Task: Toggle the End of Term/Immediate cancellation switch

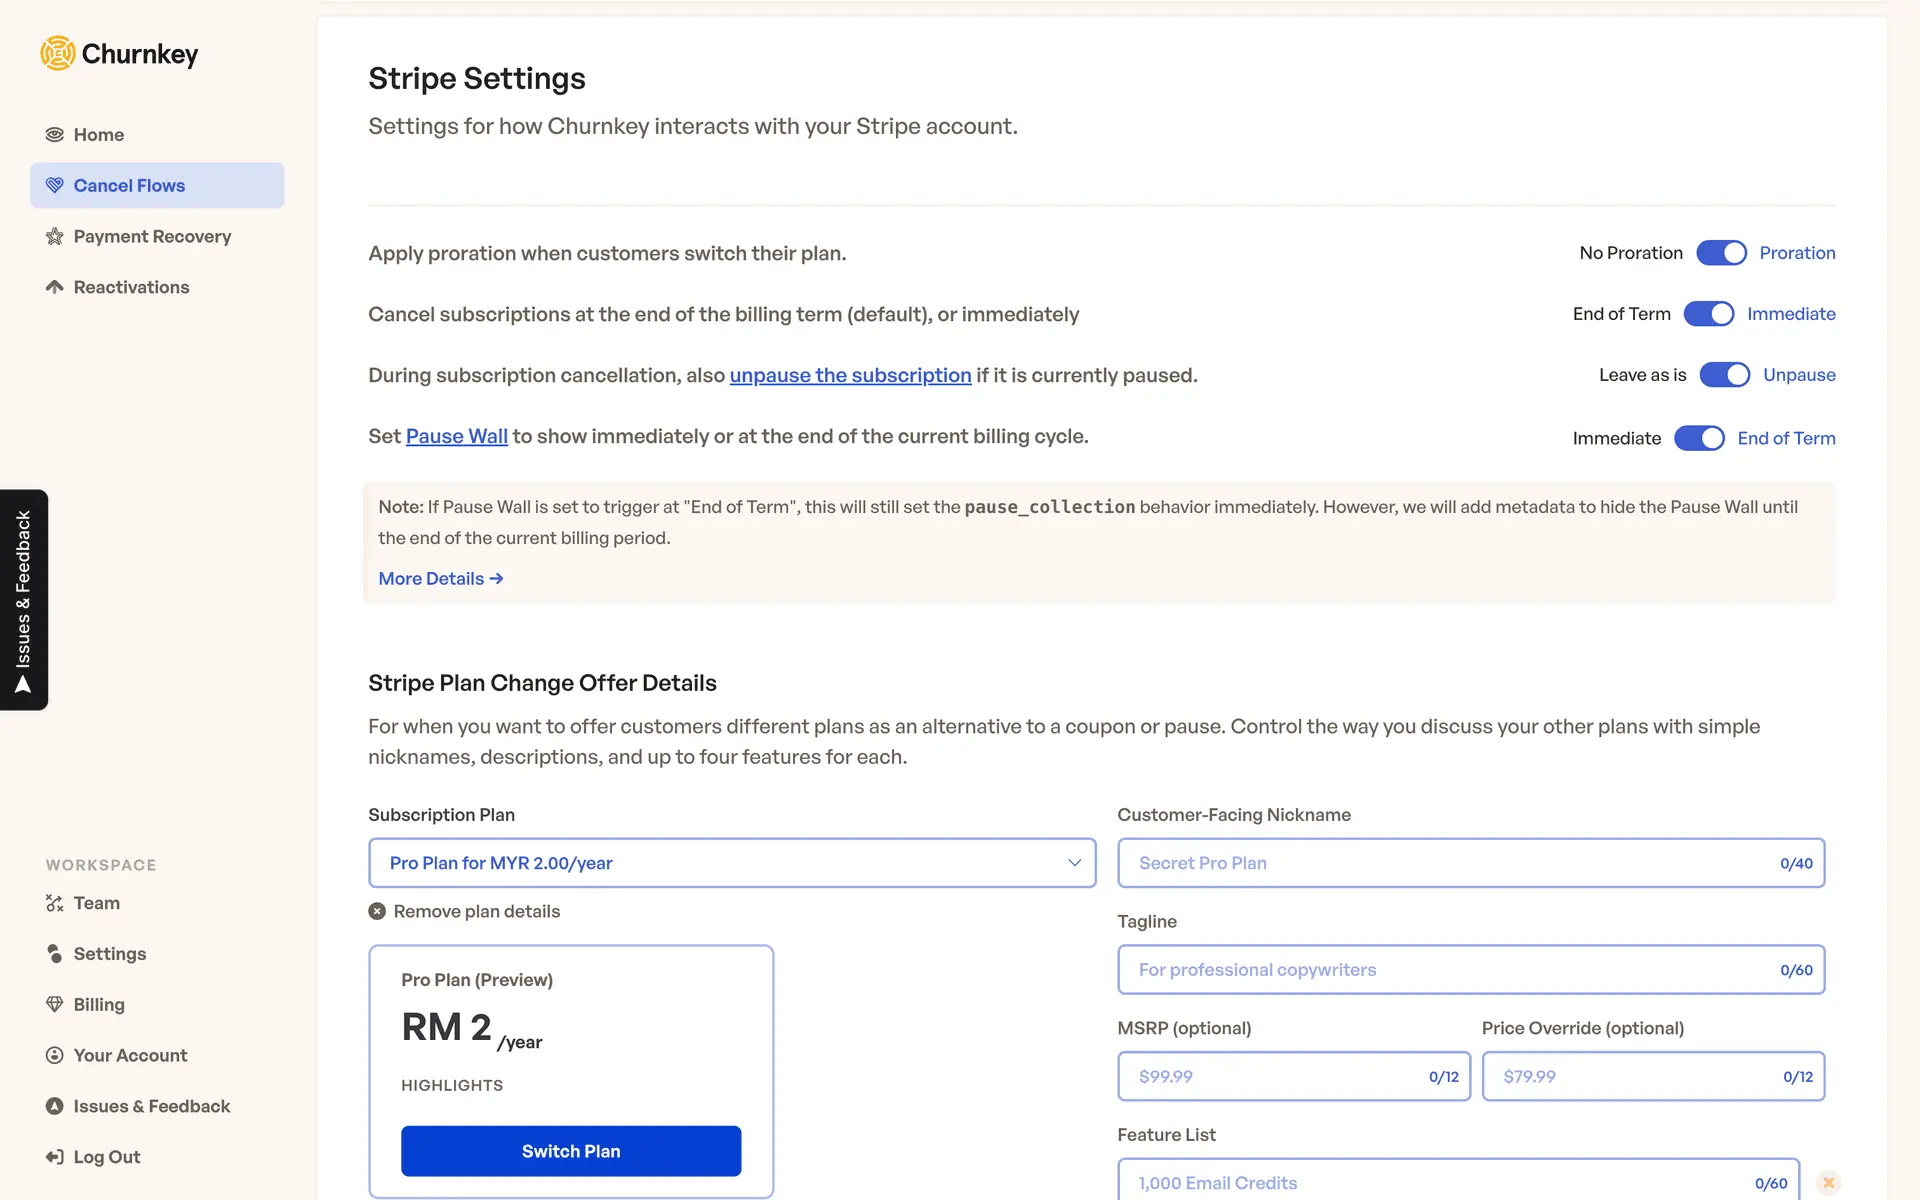Action: coord(1708,314)
